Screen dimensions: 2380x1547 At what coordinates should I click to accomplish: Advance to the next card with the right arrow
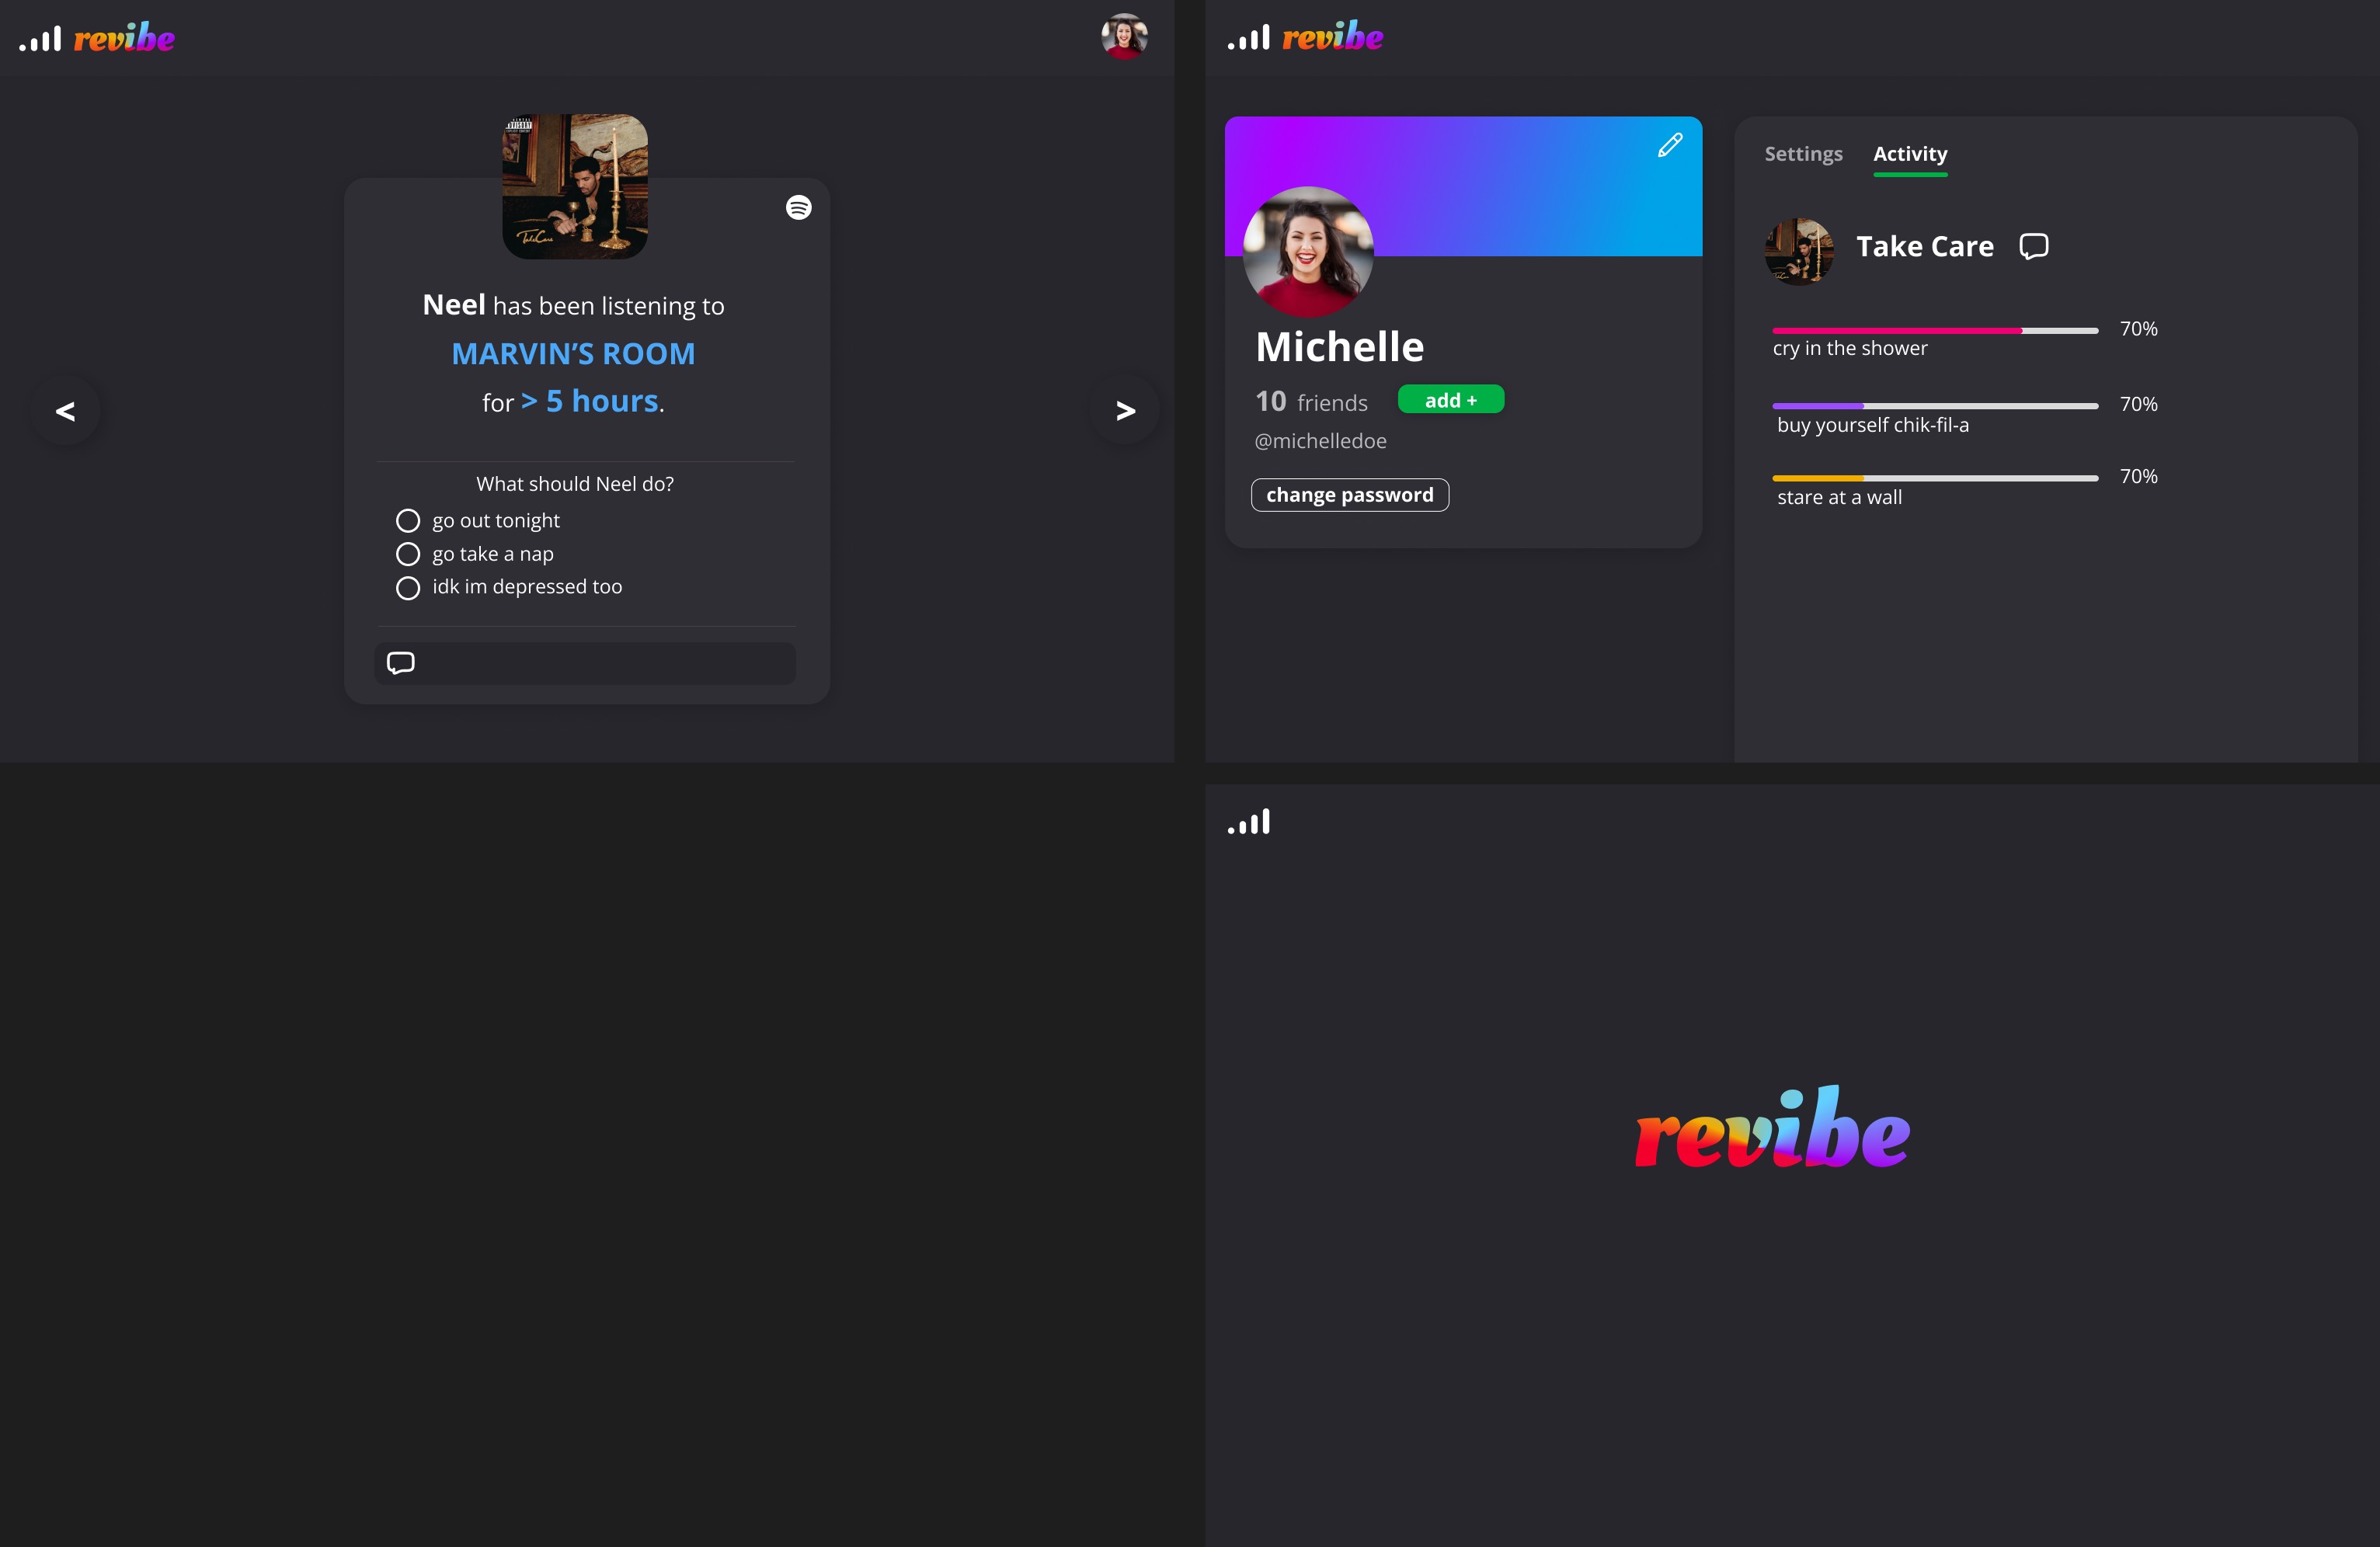(1125, 411)
